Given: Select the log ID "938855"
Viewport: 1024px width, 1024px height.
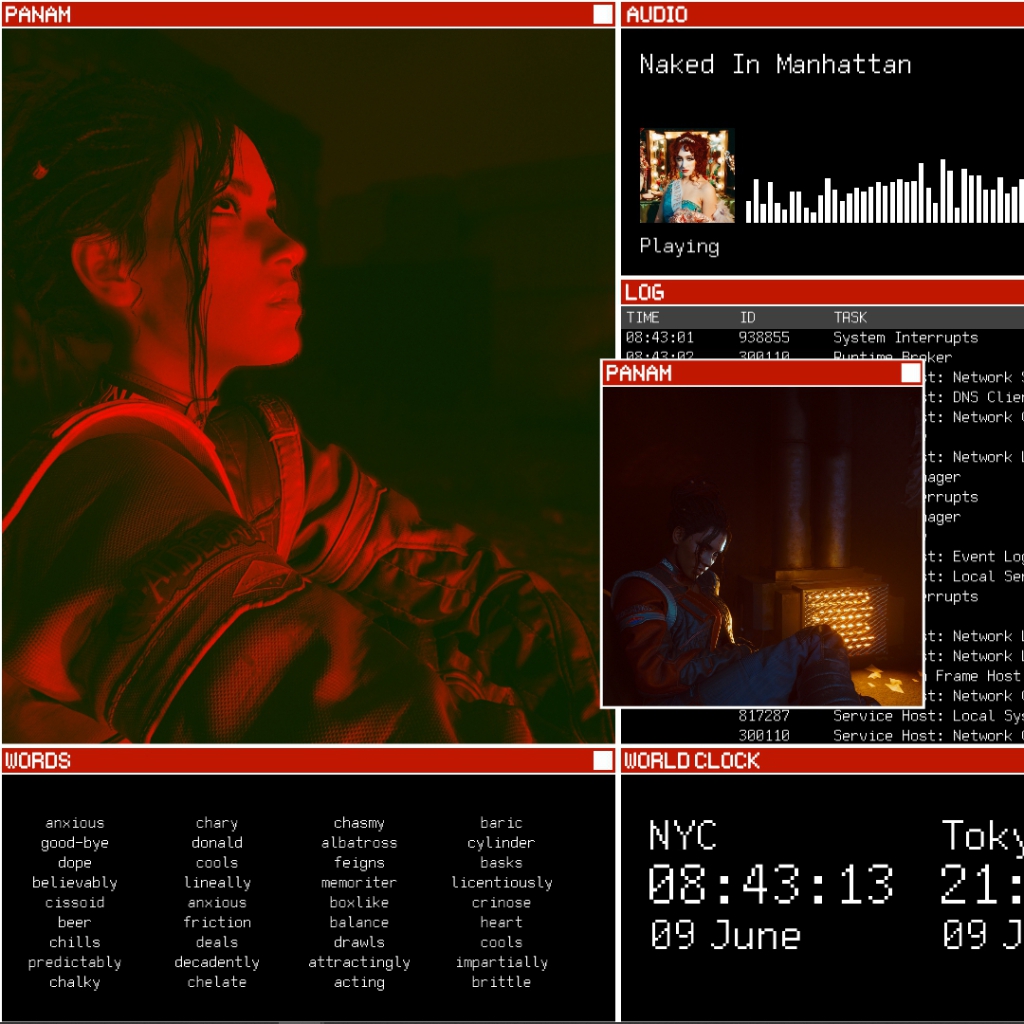Looking at the screenshot, I should [x=764, y=338].
